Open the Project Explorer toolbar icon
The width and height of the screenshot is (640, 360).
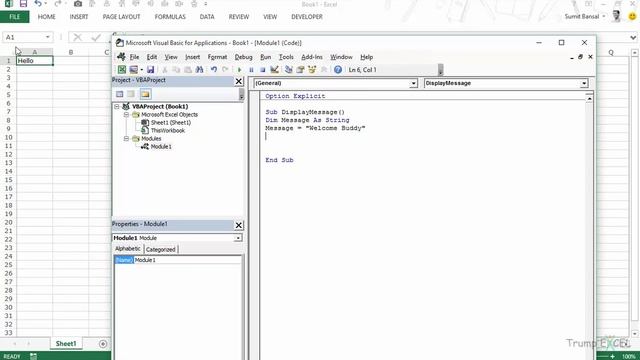click(x=289, y=70)
